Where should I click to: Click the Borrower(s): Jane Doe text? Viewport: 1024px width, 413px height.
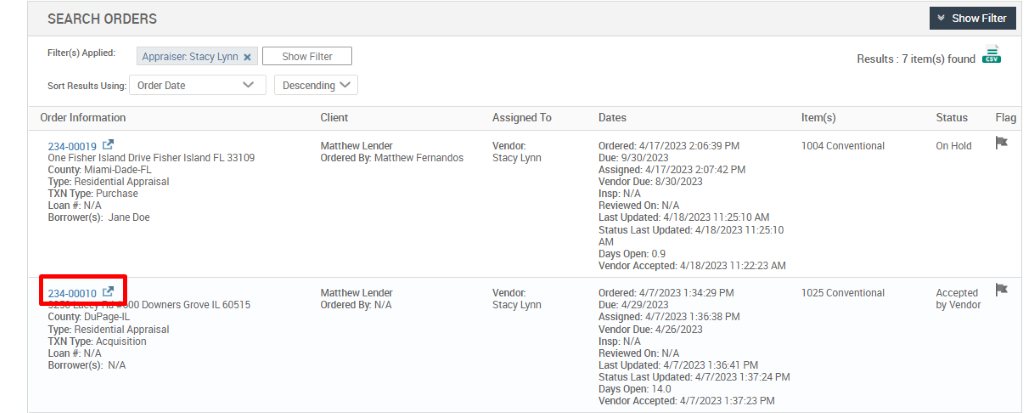coord(99,218)
